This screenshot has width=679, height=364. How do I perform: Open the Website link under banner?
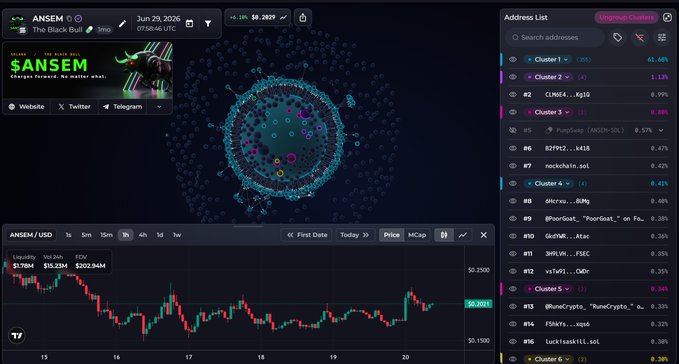(27, 106)
